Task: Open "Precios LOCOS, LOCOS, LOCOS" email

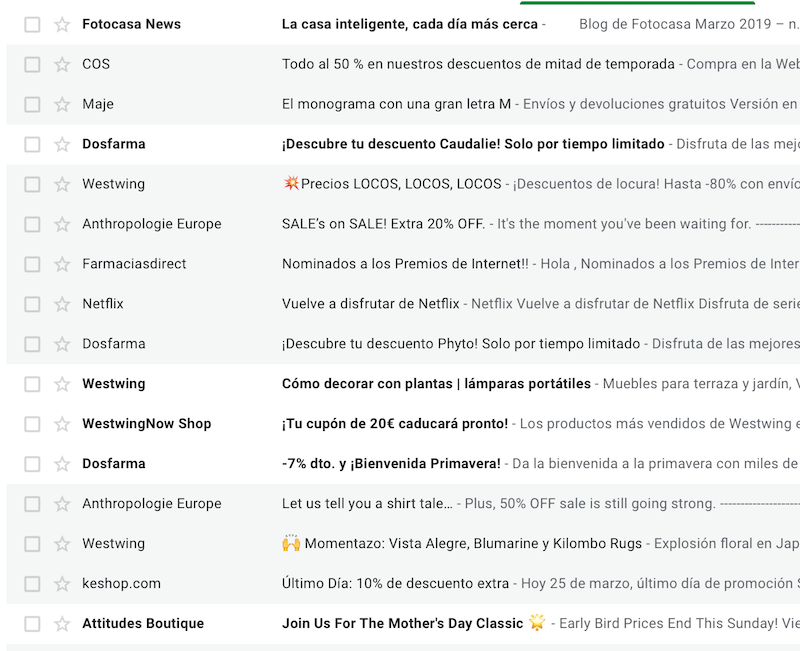Action: click(392, 184)
